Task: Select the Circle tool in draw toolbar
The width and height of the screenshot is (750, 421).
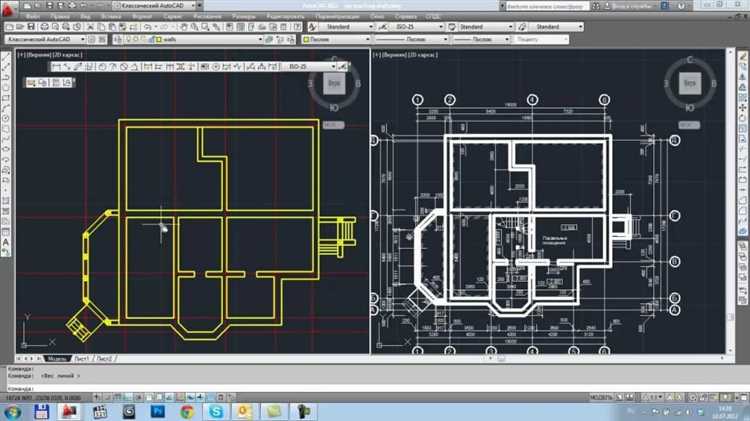Action: click(x=6, y=119)
